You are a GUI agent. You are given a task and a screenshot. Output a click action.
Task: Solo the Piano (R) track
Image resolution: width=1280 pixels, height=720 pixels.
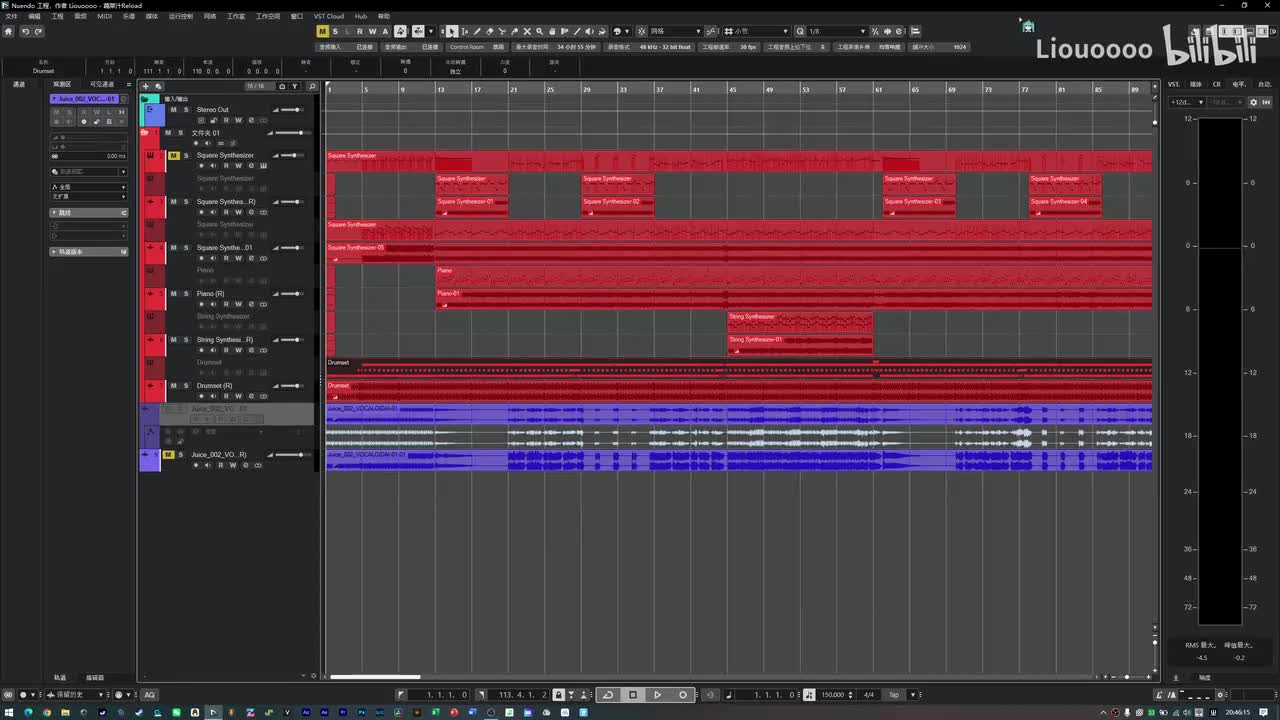click(x=184, y=294)
